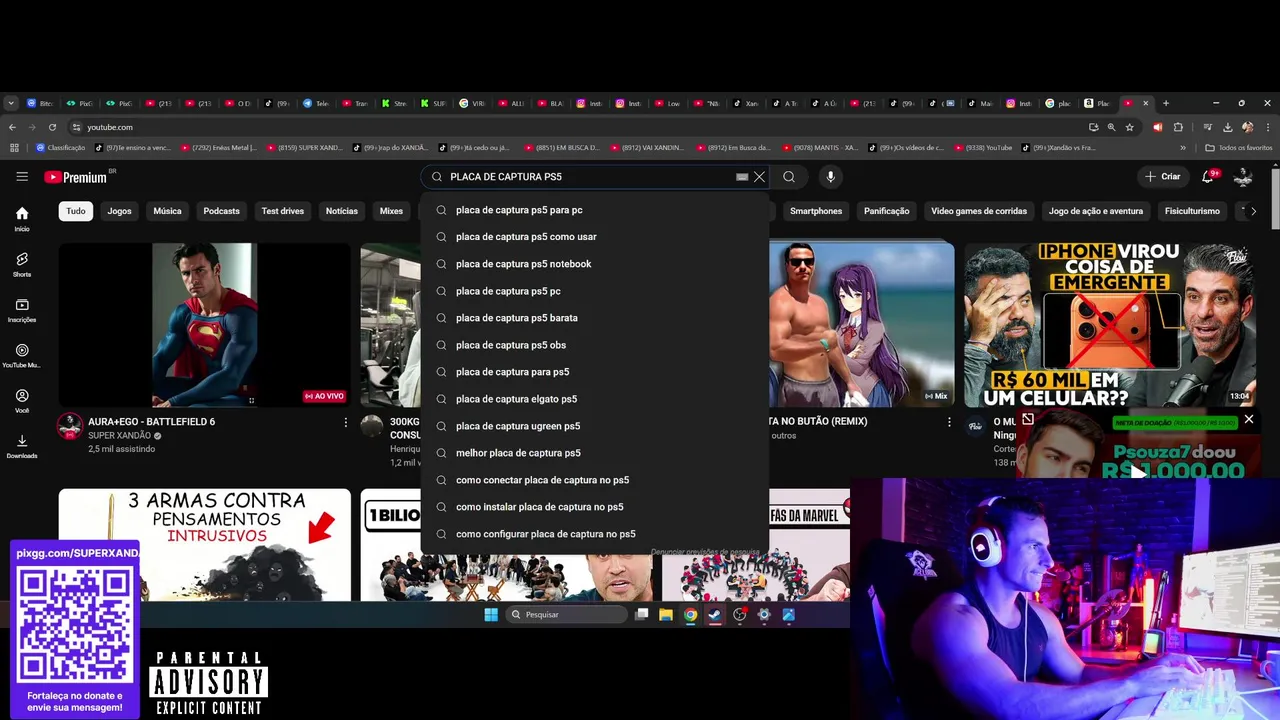Open the iPhone virou coisa de emergente thumbnail

pyautogui.click(x=1110, y=324)
